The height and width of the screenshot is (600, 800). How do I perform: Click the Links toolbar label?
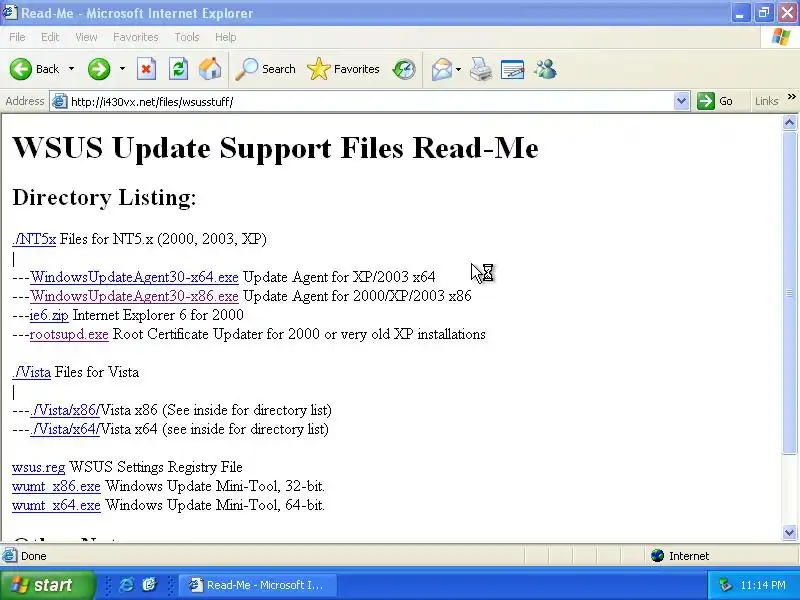(766, 101)
